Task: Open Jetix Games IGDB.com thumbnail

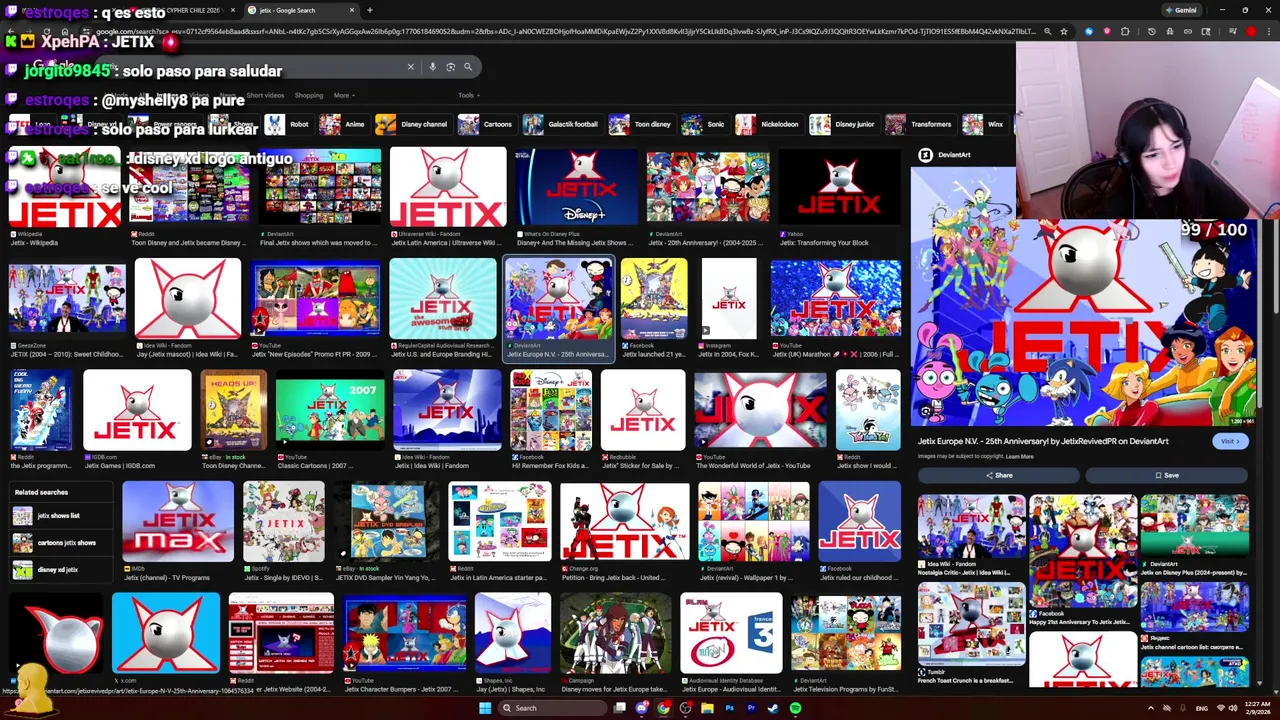Action: point(137,411)
